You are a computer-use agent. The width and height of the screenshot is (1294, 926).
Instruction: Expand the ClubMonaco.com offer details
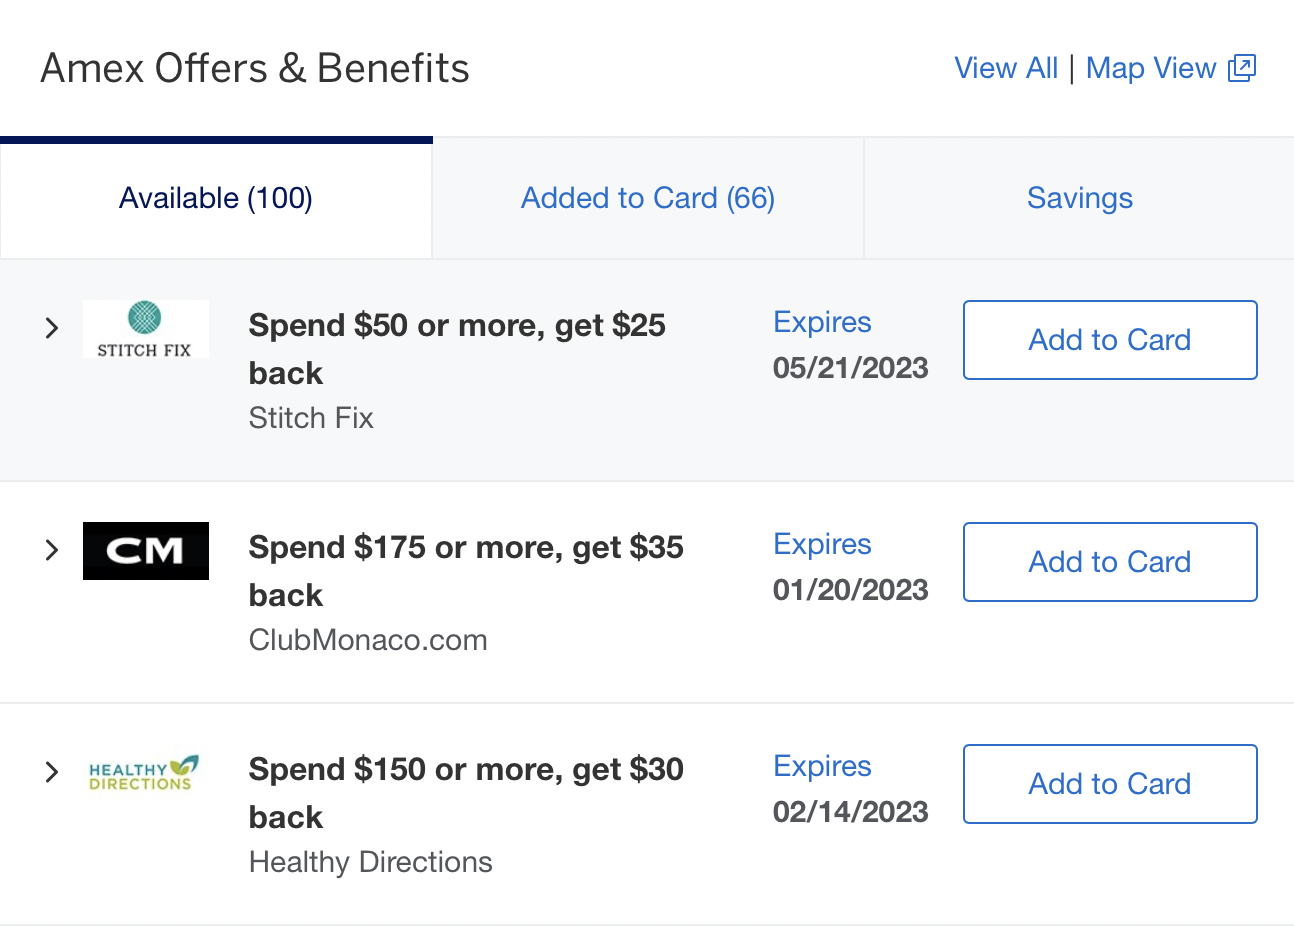point(51,549)
